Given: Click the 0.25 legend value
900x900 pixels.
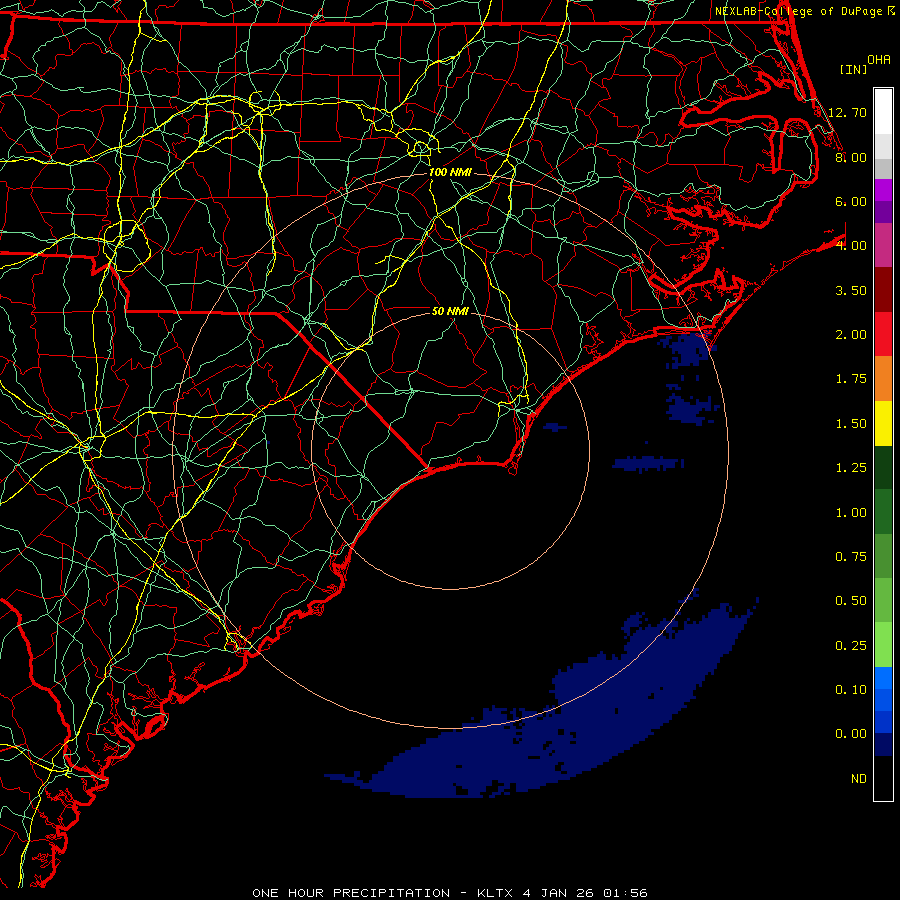Looking at the screenshot, I should 851,646.
